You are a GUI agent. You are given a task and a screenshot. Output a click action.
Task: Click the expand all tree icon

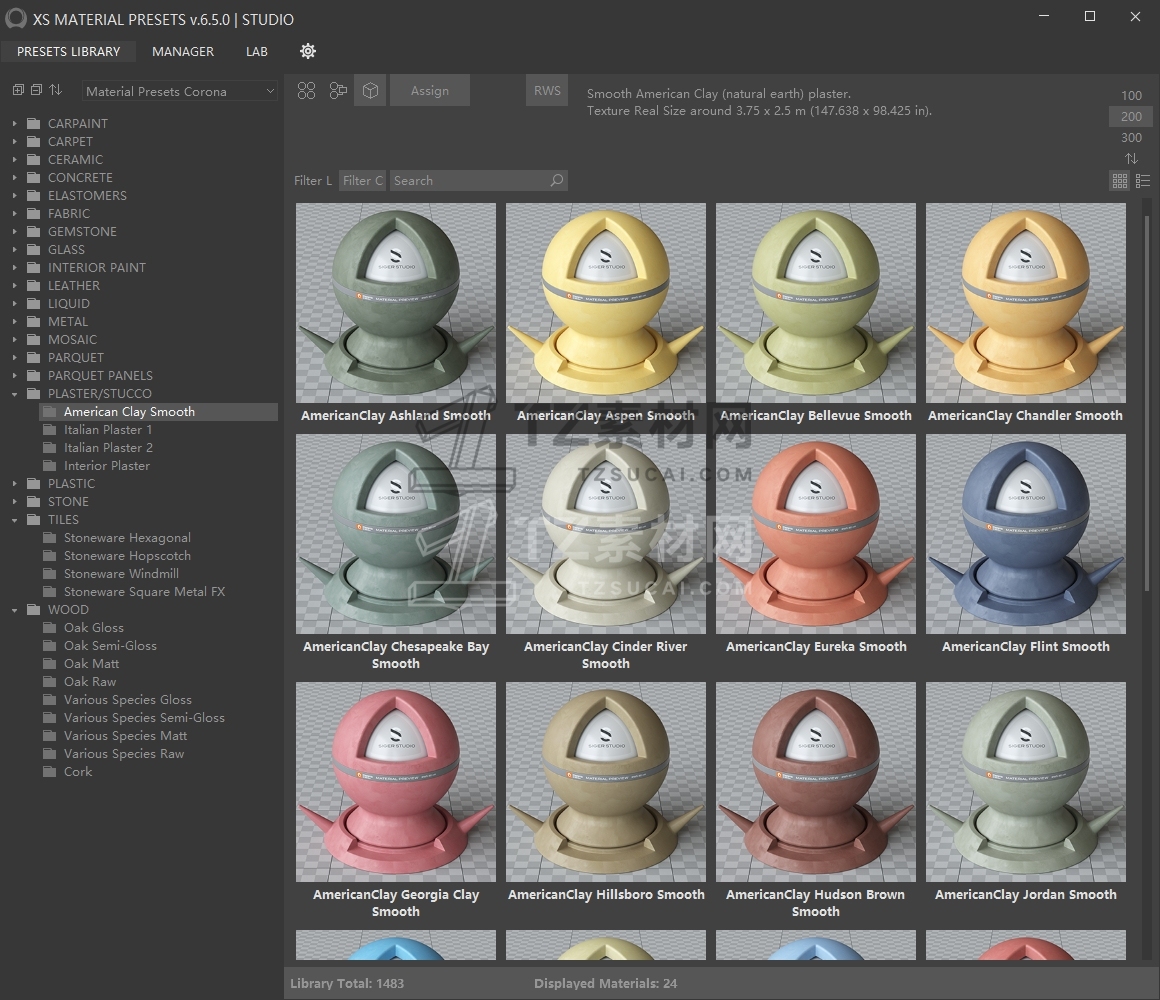pyautogui.click(x=18, y=90)
